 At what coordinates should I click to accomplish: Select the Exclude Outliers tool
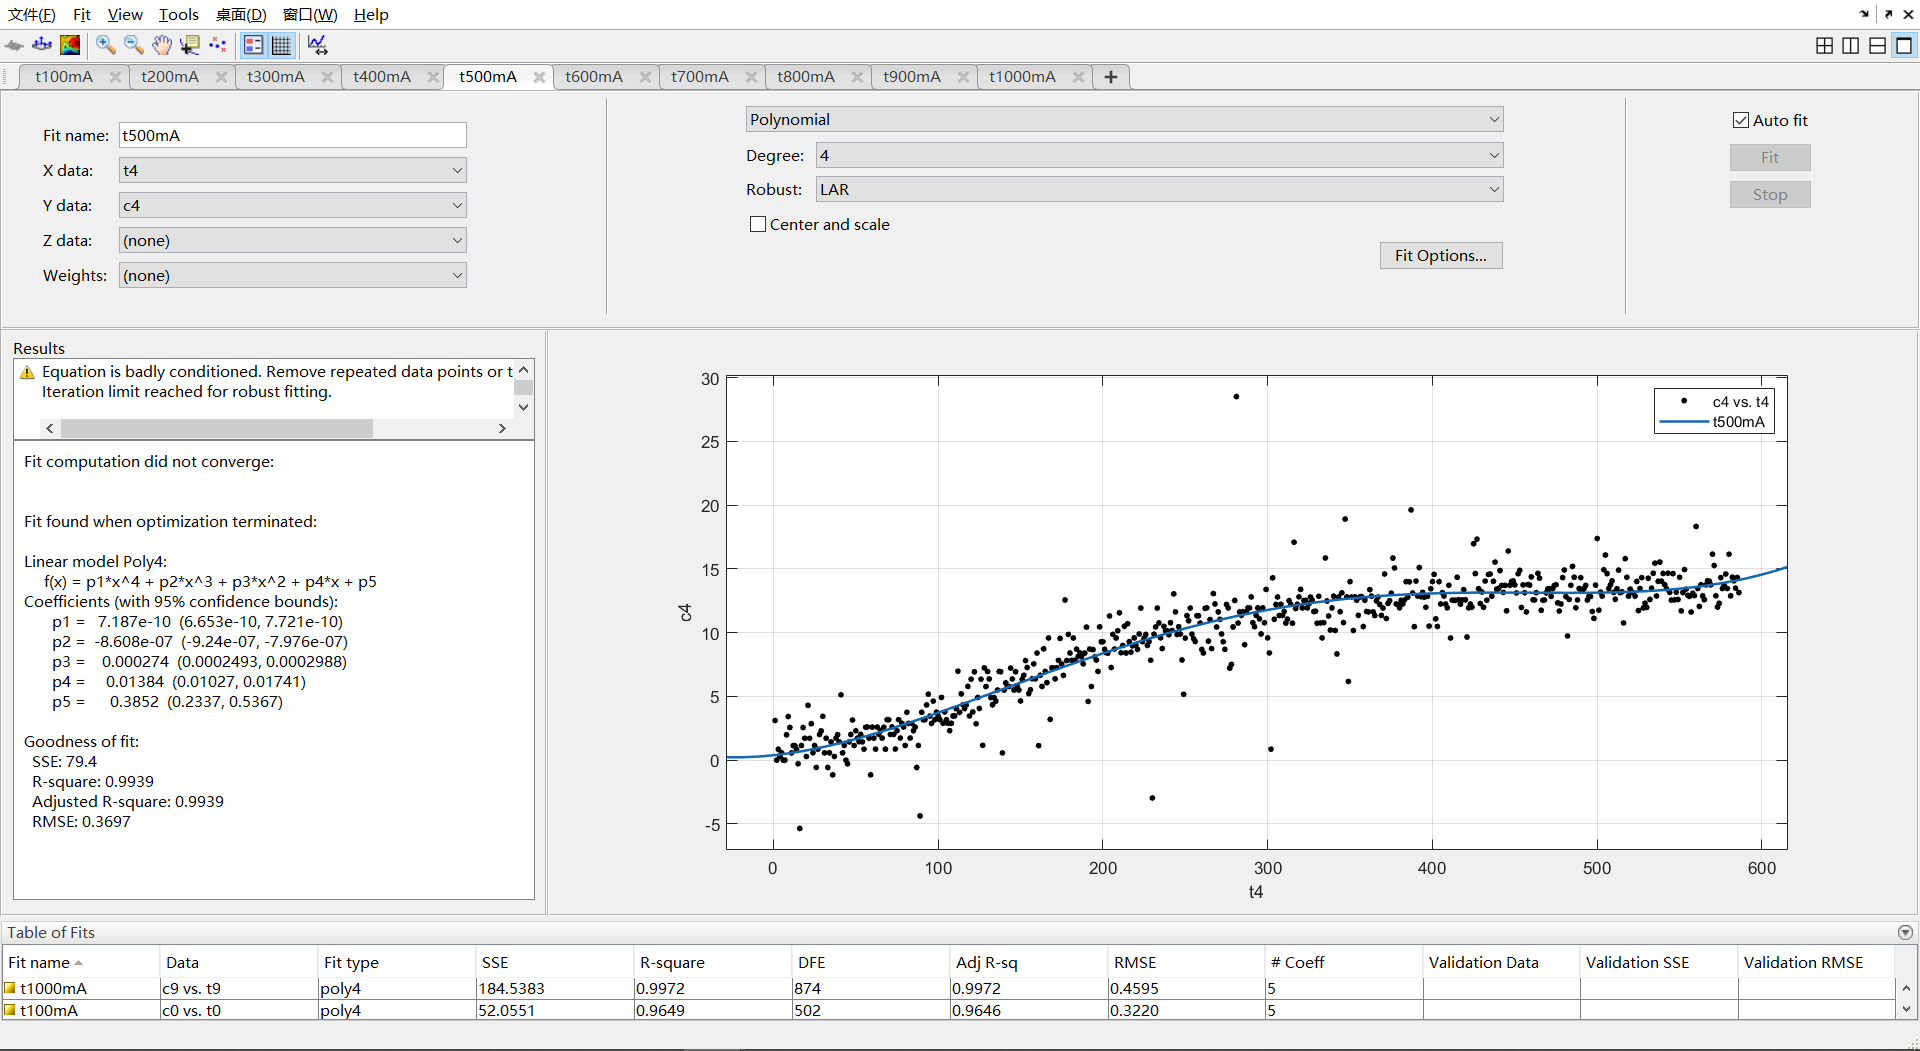click(x=217, y=45)
